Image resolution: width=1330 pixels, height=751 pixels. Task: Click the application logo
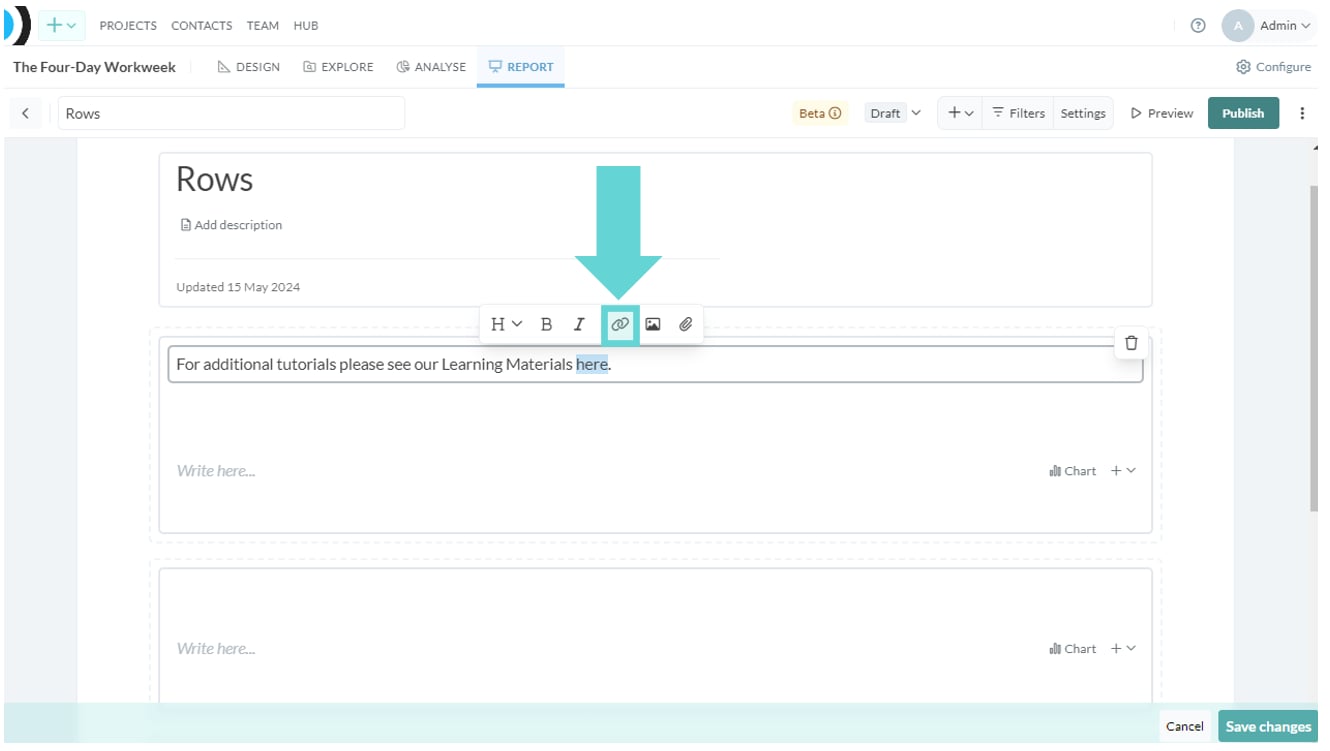click(x=18, y=26)
